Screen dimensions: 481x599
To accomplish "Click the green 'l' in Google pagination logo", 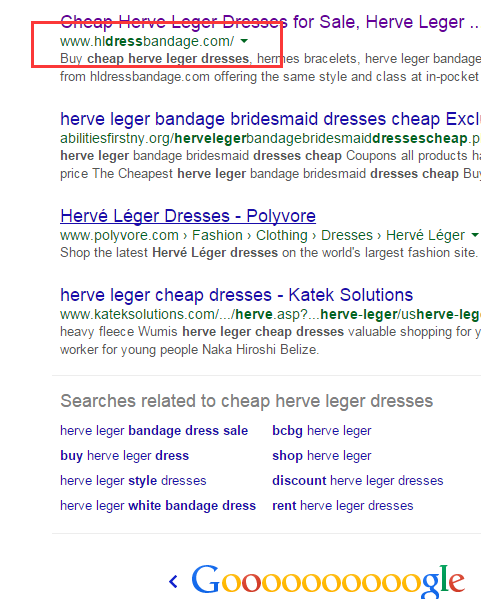I will (443, 579).
